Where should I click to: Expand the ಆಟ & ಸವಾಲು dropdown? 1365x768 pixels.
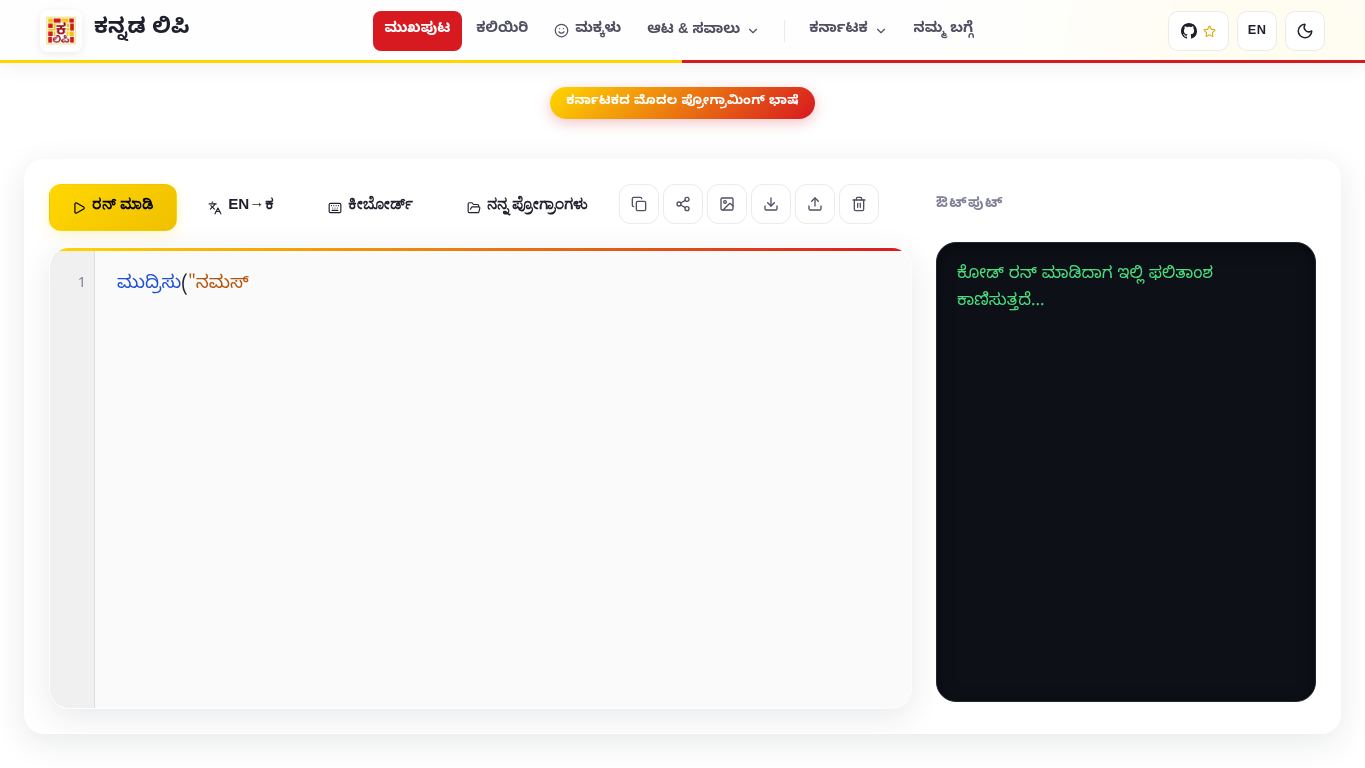point(703,30)
